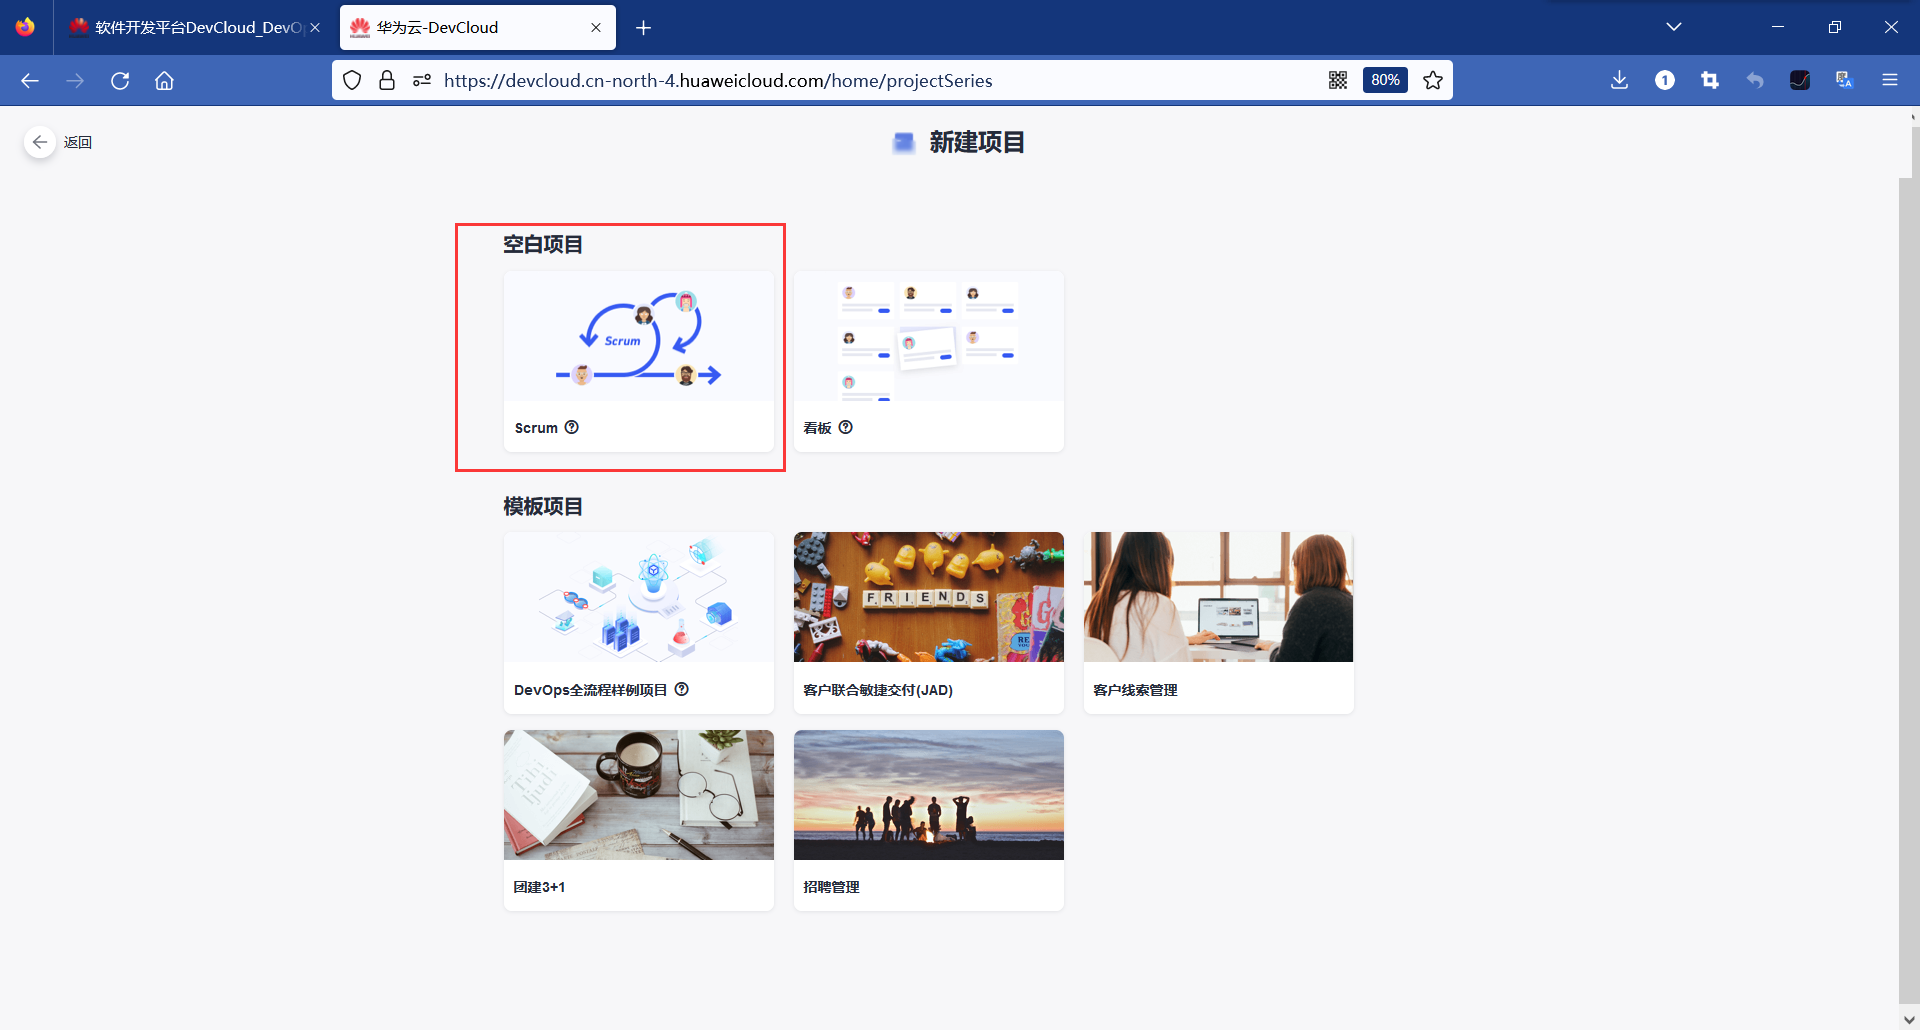Click the 新建项目 page heading
Screen dimensions: 1920x1030
pyautogui.click(x=977, y=143)
